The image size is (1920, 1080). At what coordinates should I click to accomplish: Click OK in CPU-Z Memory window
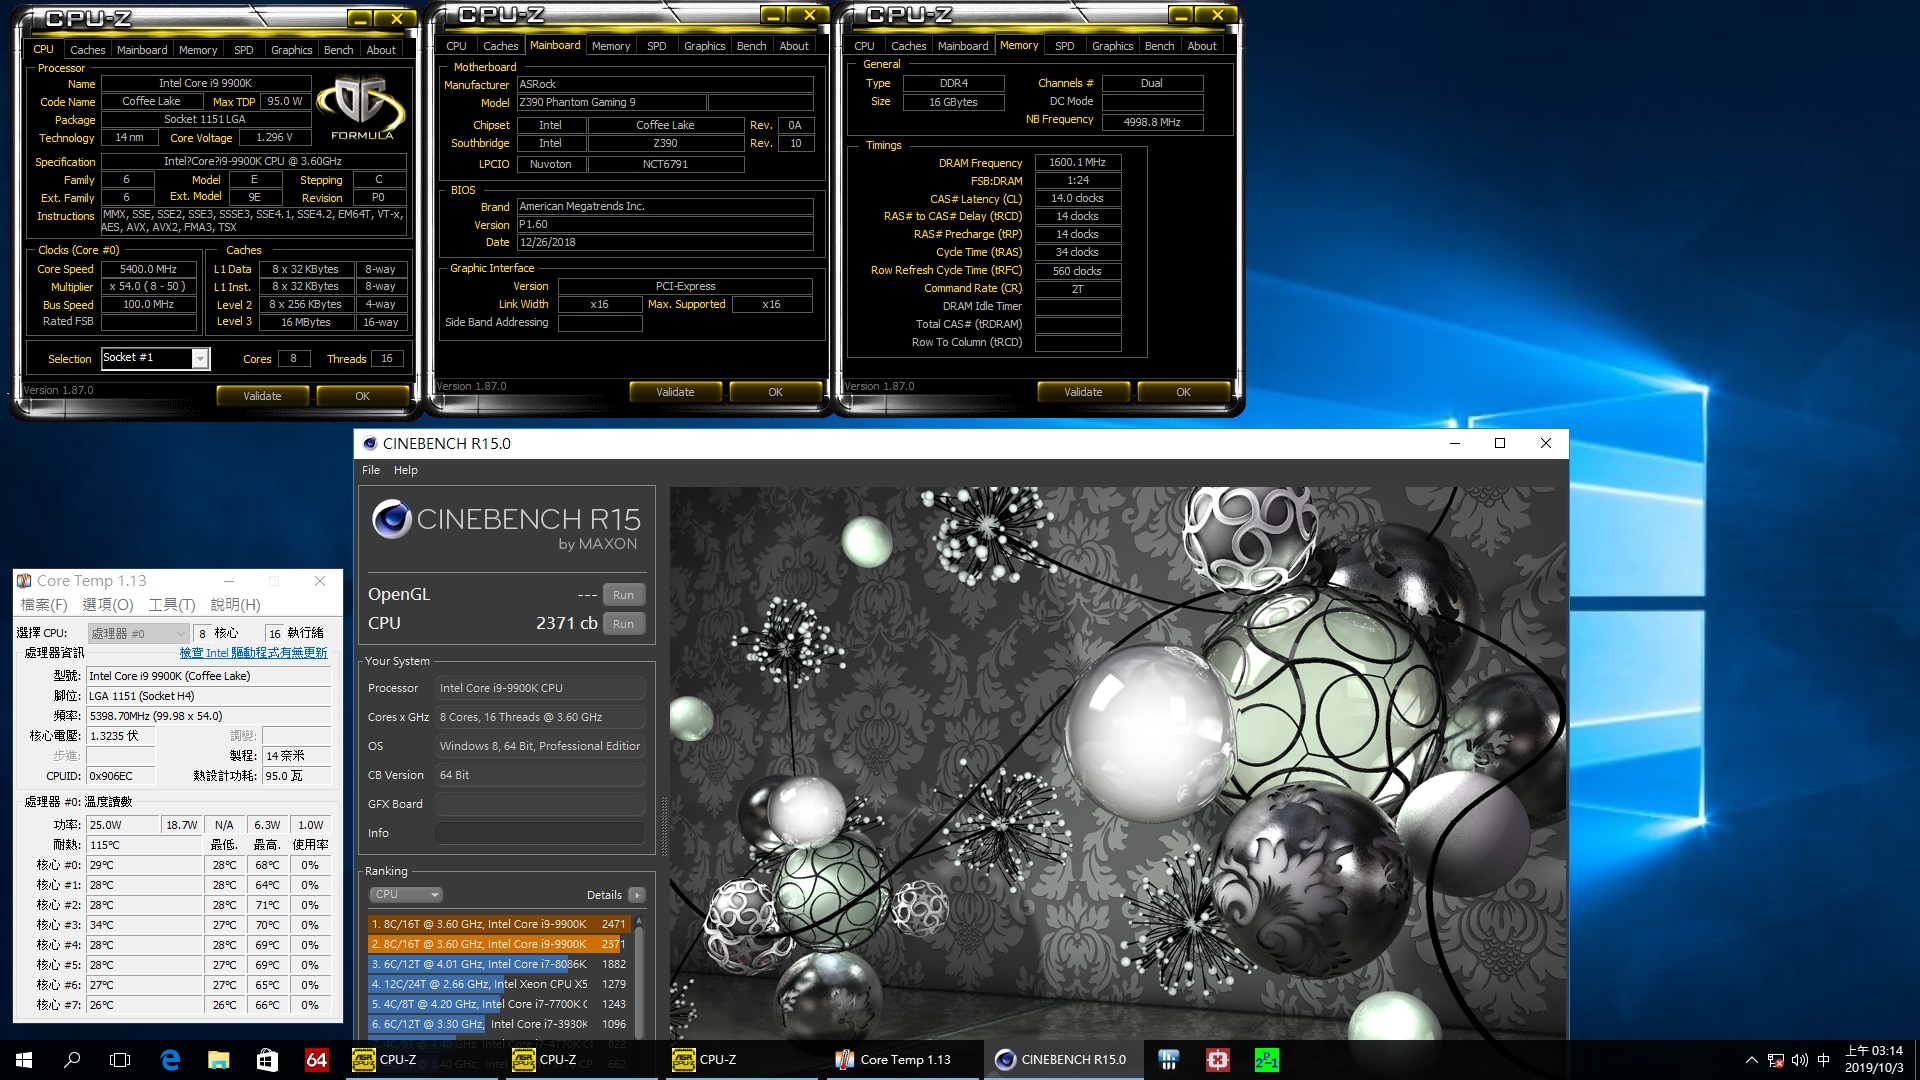click(x=1183, y=392)
